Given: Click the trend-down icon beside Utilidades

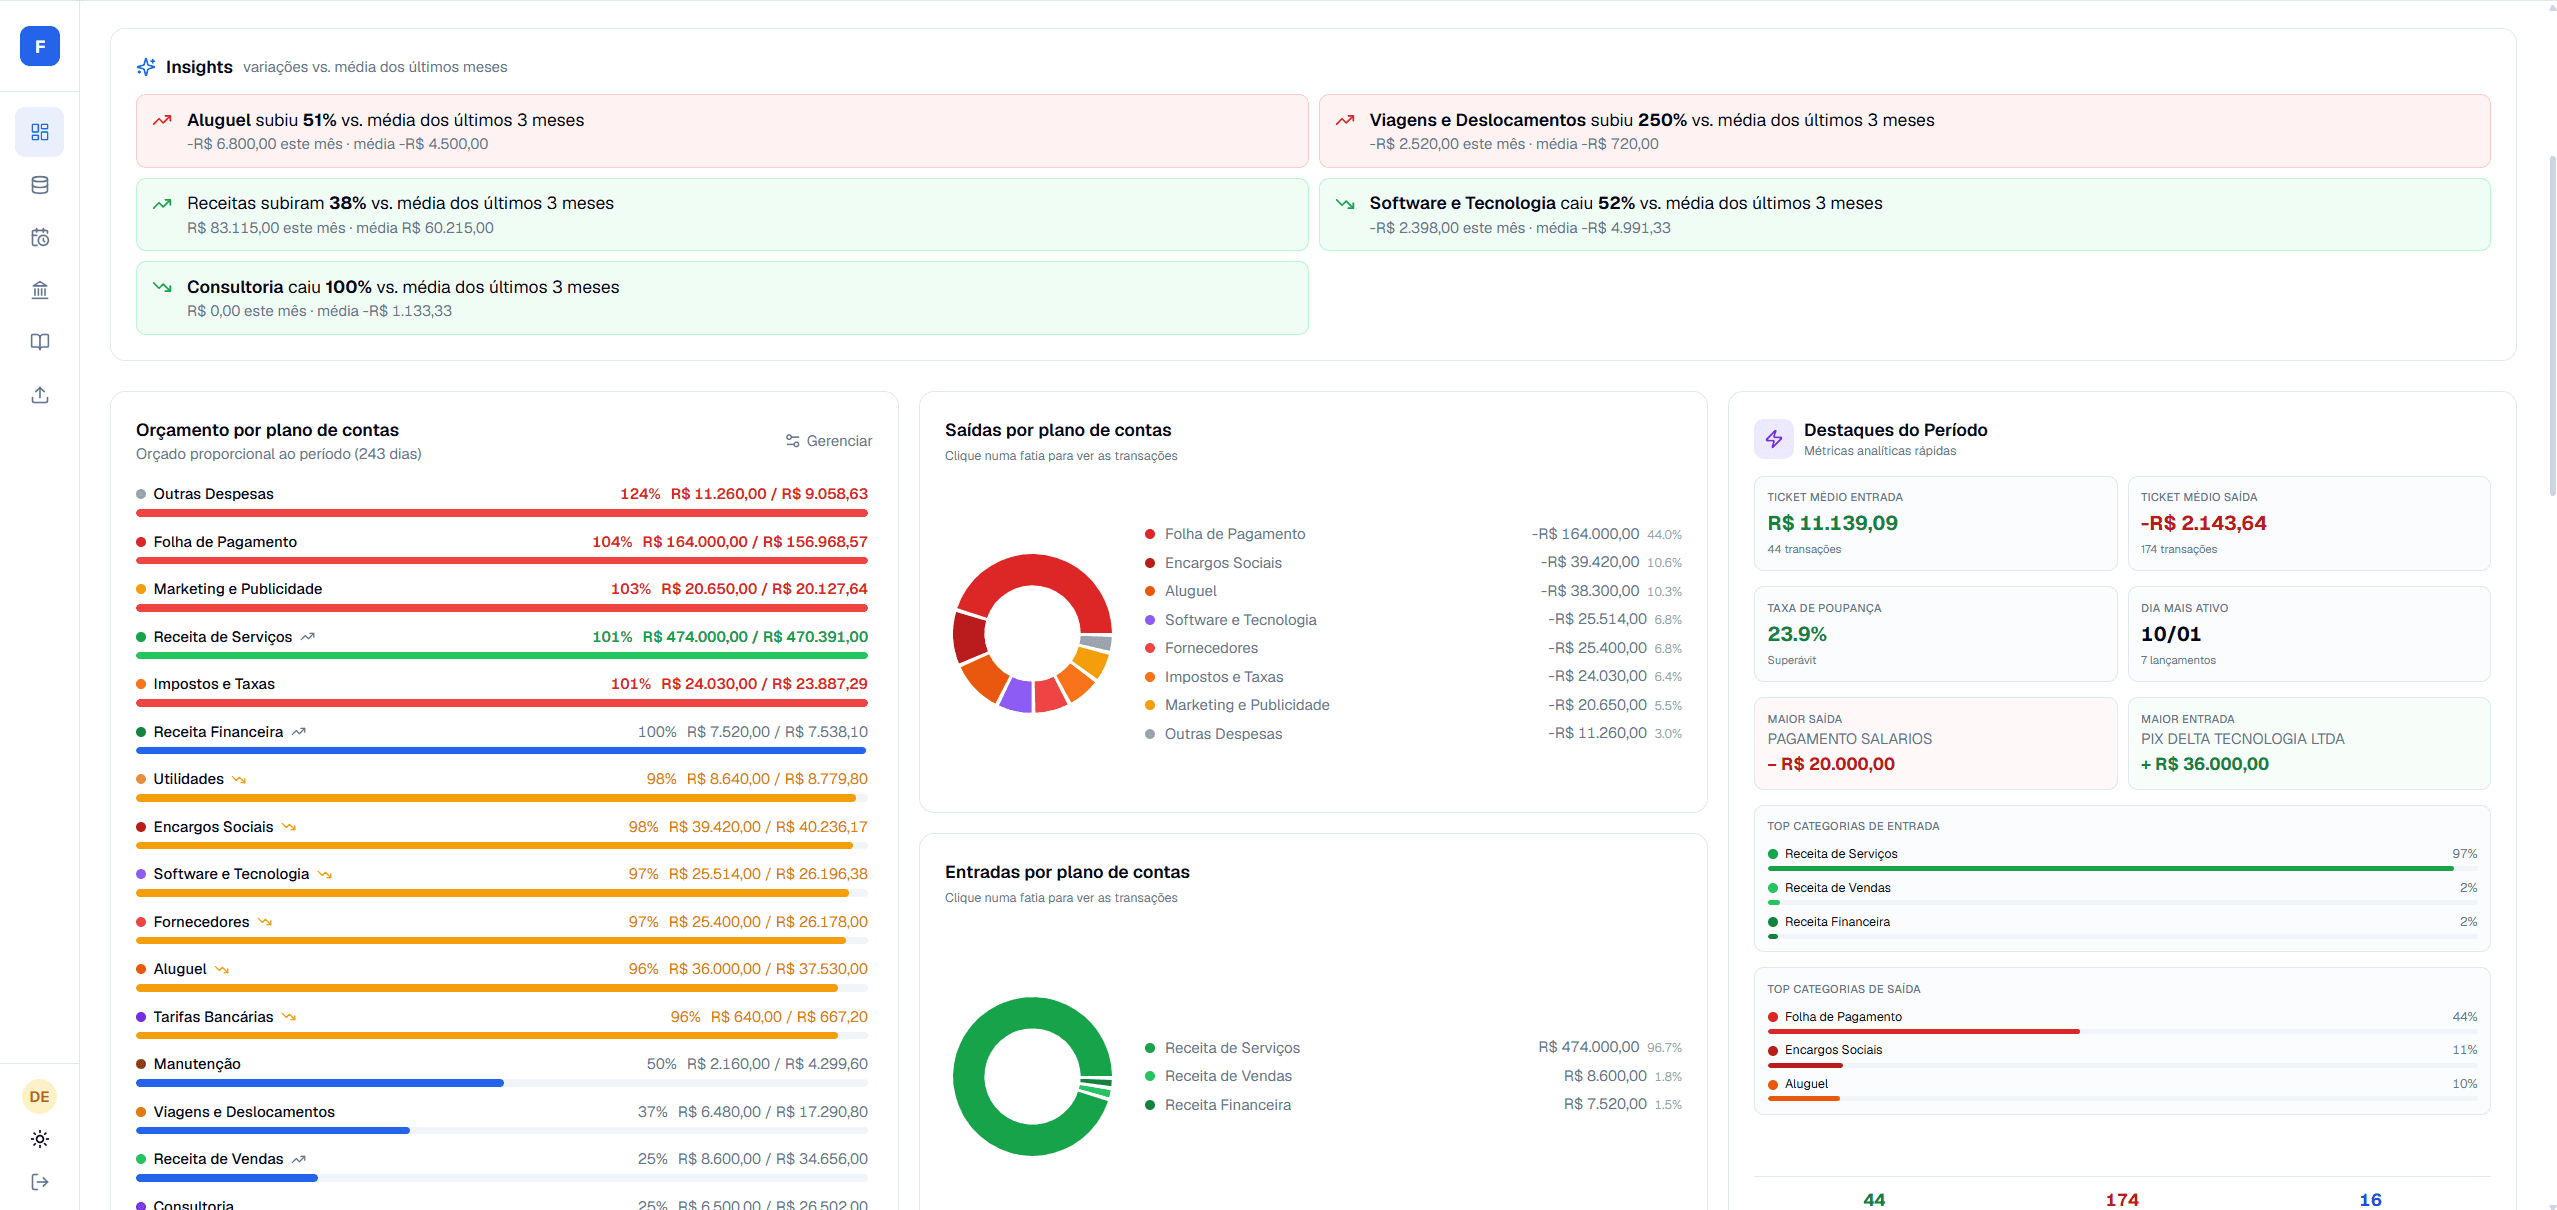Looking at the screenshot, I should [x=239, y=780].
